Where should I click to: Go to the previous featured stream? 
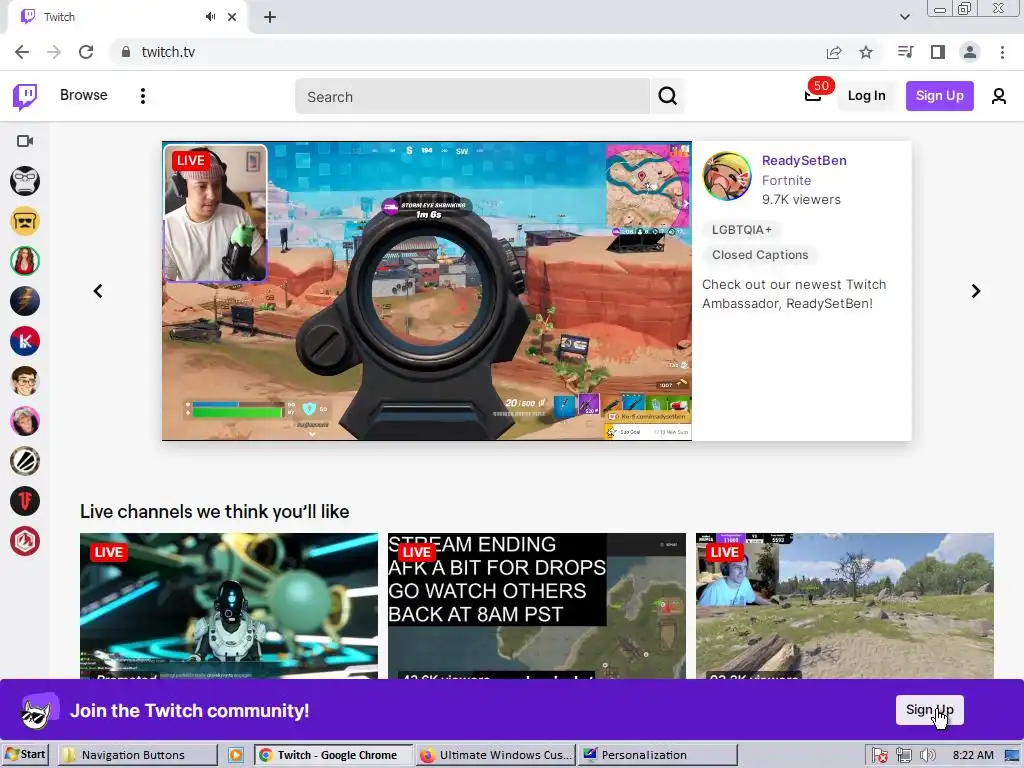pyautogui.click(x=98, y=291)
